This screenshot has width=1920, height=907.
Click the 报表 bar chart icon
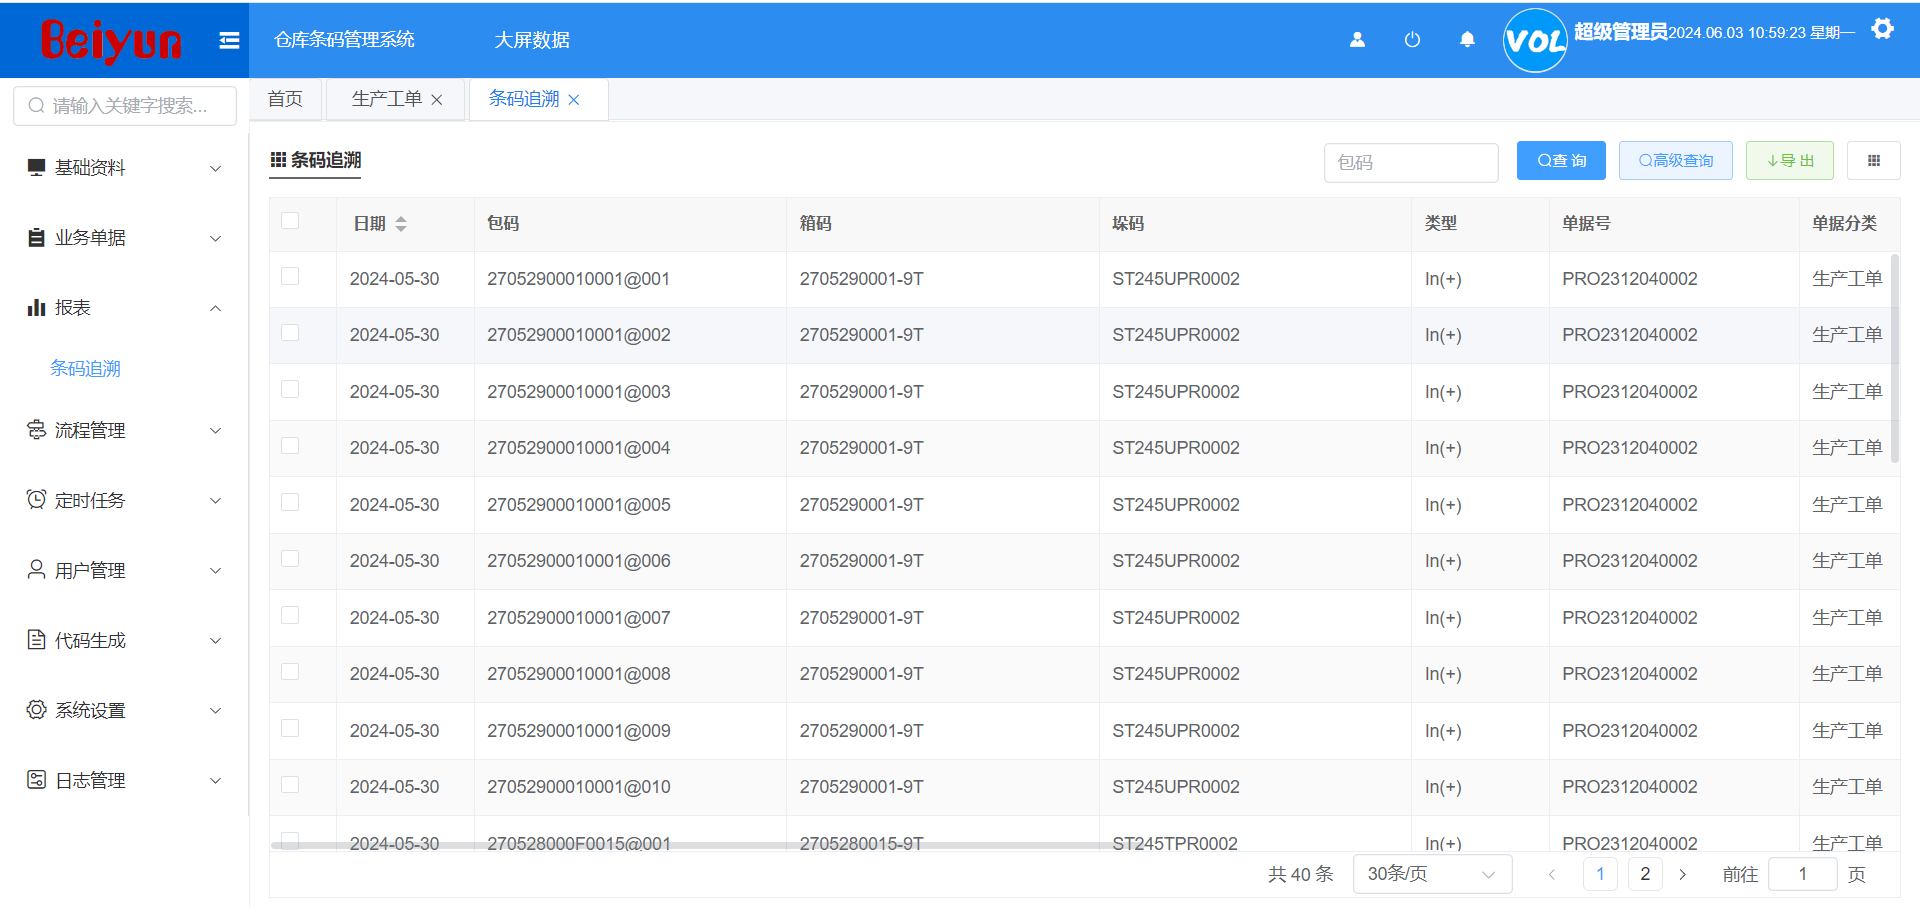tap(36, 307)
